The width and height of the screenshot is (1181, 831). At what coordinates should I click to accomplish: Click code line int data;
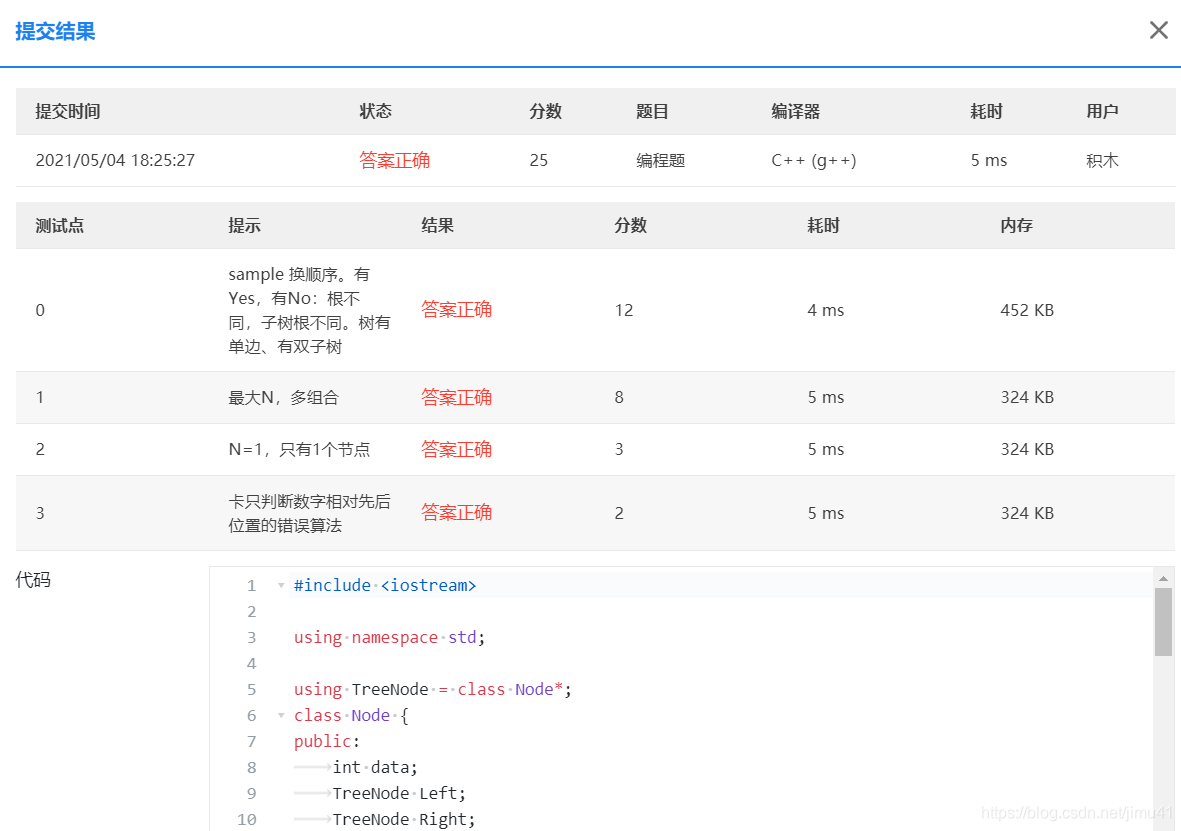(375, 767)
